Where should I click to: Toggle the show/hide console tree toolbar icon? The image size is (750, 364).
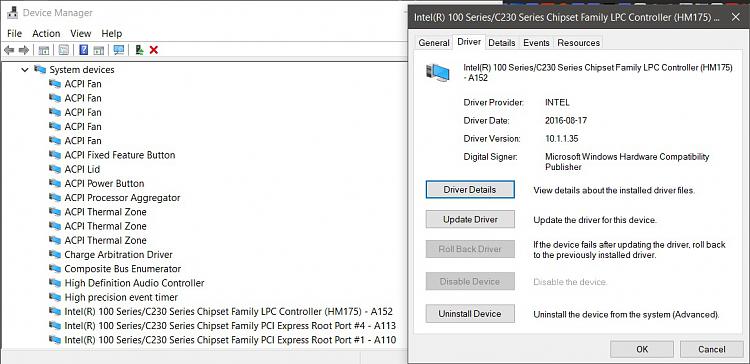(x=44, y=50)
